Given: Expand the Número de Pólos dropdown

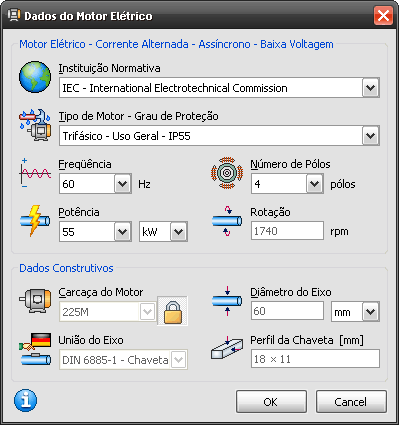Looking at the screenshot, I should pos(314,184).
